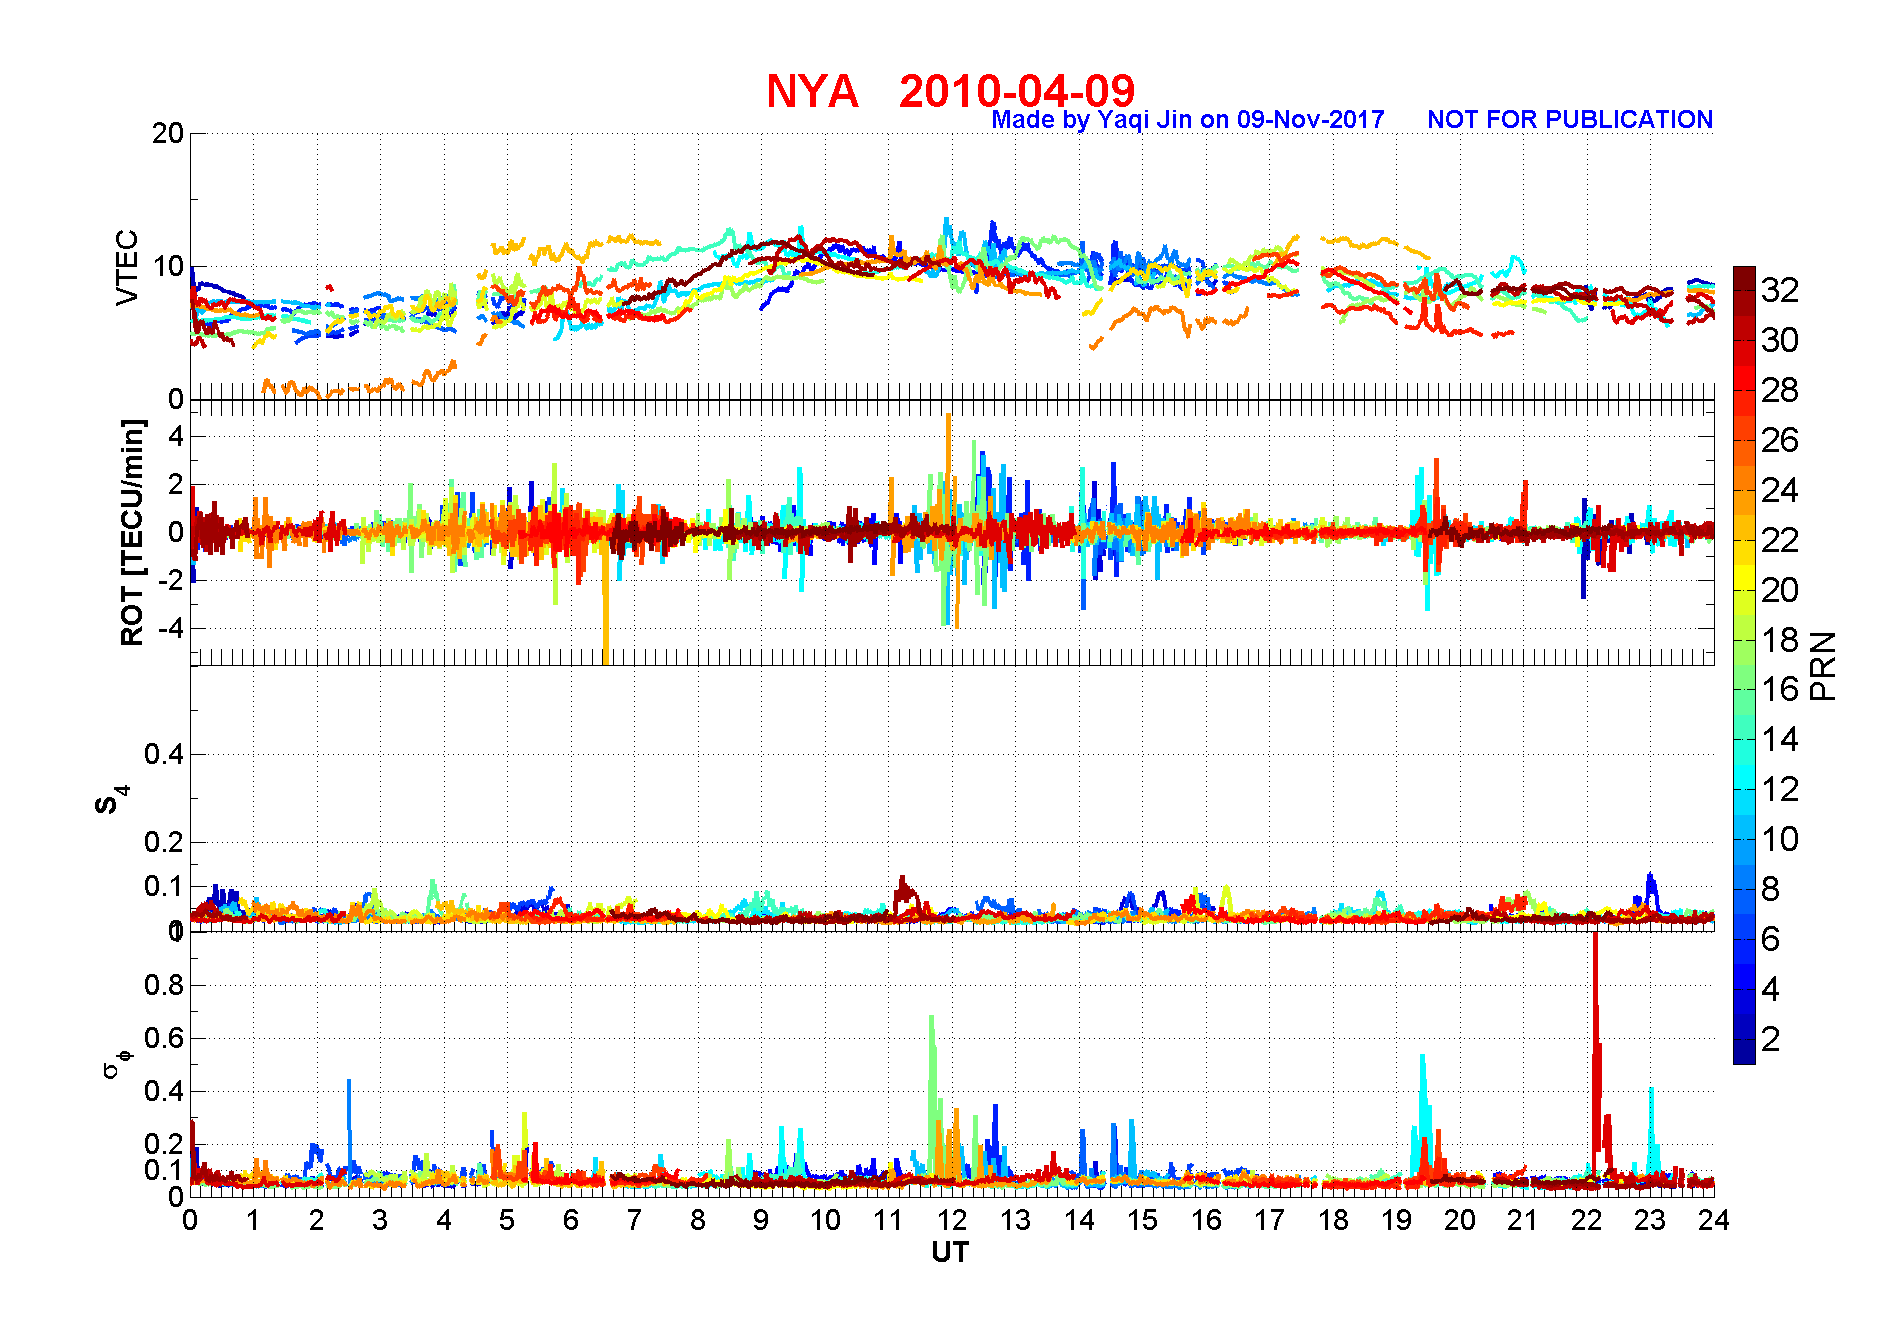Click the "0.6" tick on the sigma-phi axis
The height and width of the screenshot is (1330, 1904).
[x=164, y=1038]
